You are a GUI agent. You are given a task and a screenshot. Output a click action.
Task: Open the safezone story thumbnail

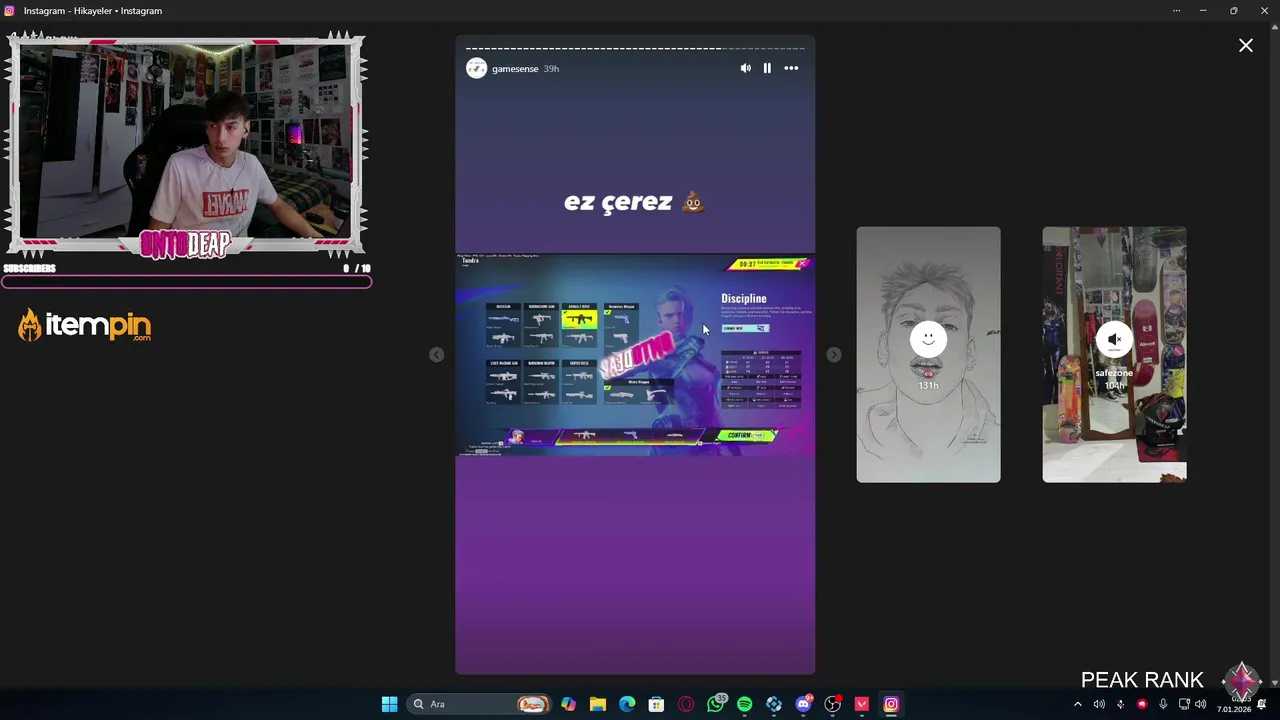pyautogui.click(x=1114, y=354)
